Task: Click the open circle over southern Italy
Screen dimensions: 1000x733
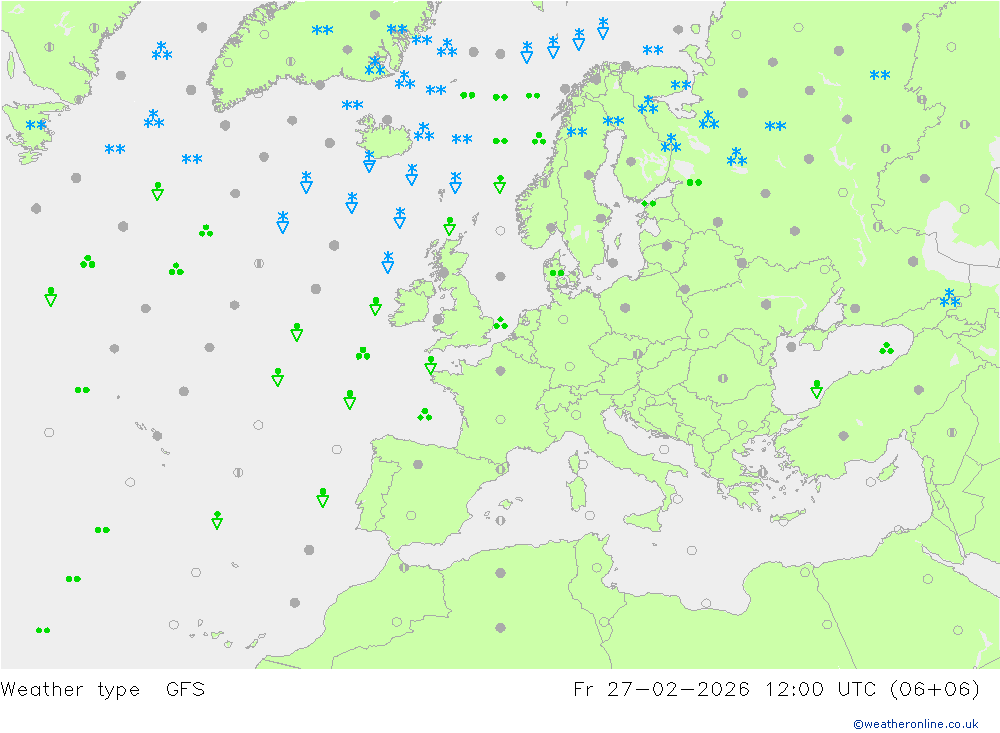Action: [x=677, y=499]
